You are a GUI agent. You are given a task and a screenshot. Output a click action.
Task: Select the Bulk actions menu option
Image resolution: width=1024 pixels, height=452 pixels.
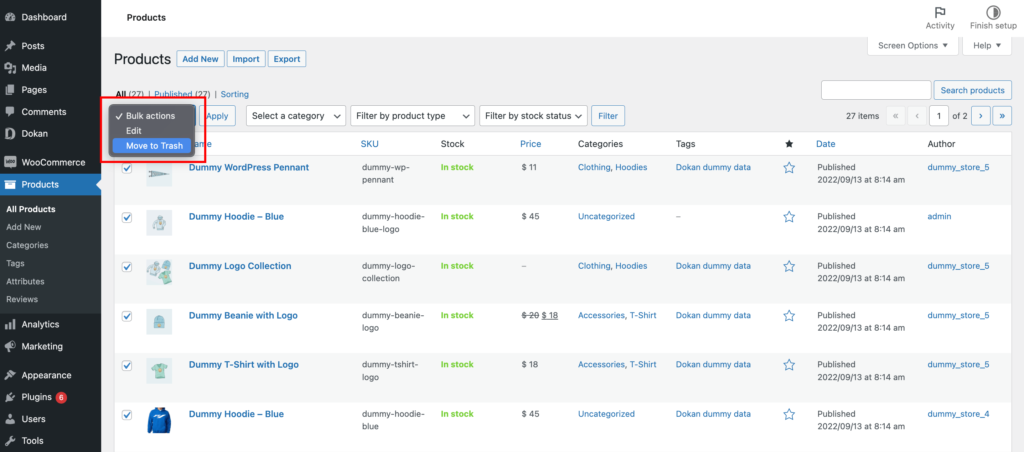pyautogui.click(x=152, y=116)
